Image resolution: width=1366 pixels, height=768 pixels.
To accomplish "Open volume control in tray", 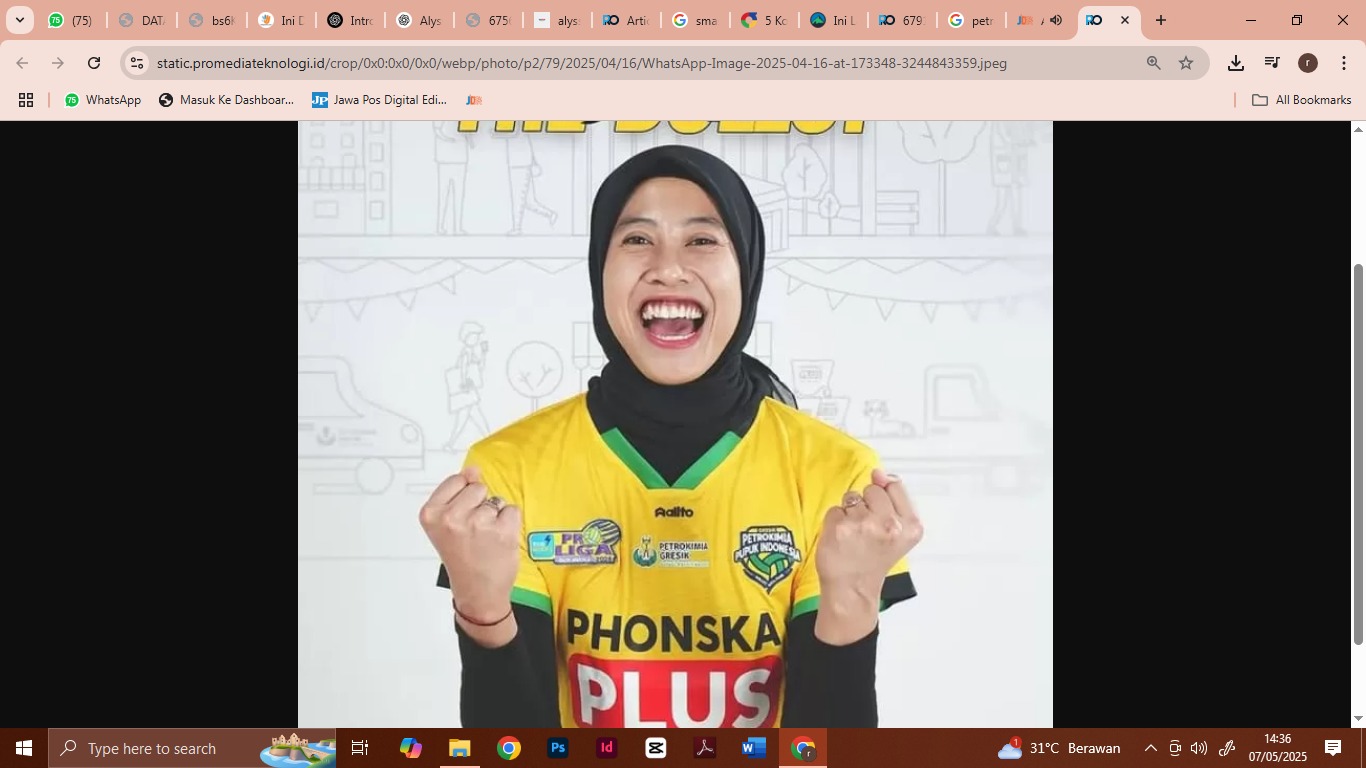I will click(x=1199, y=748).
